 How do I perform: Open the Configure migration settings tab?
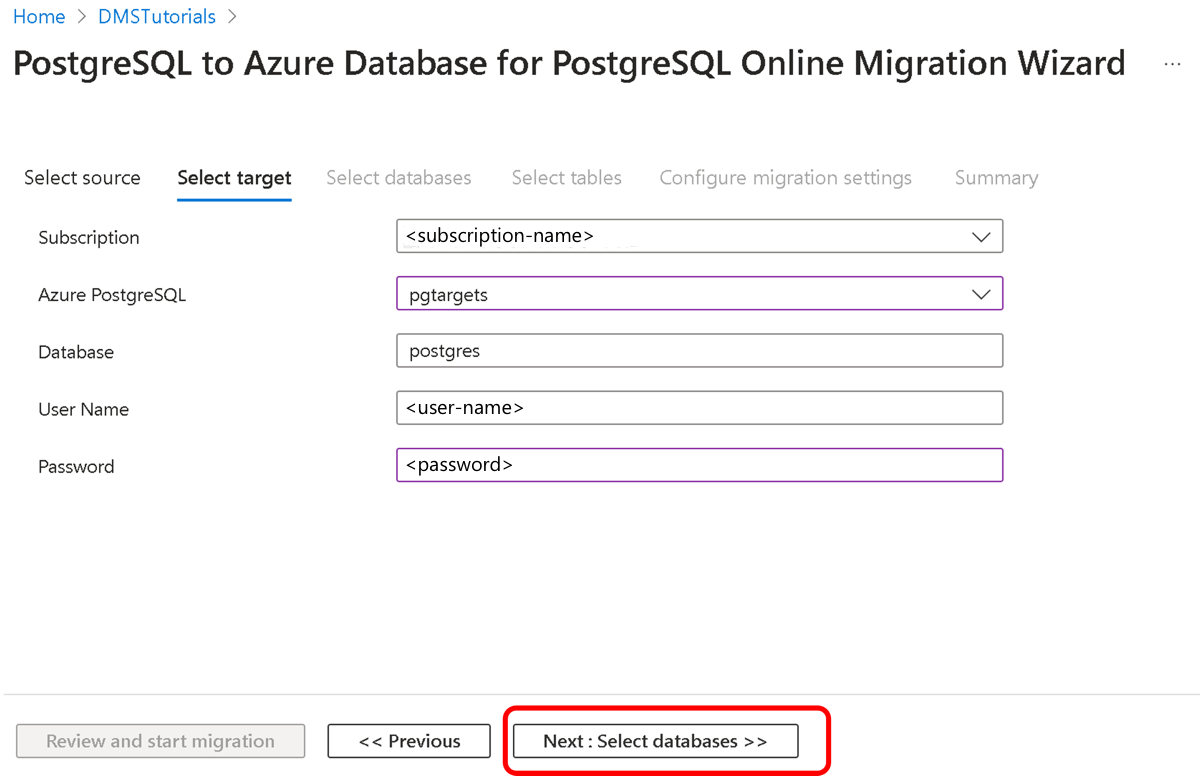point(785,178)
